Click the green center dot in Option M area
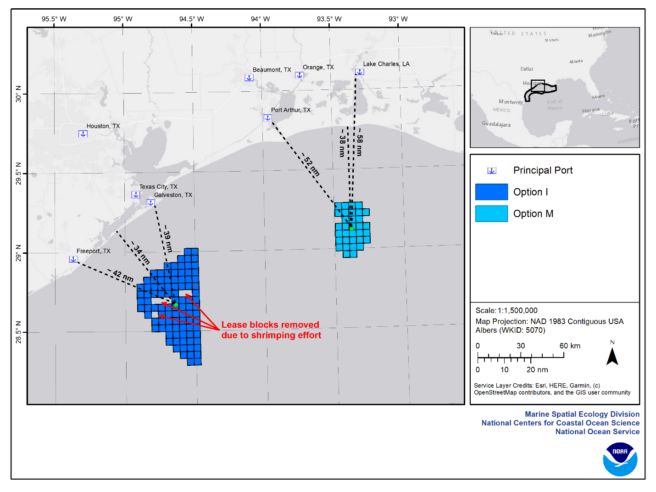 351,226
